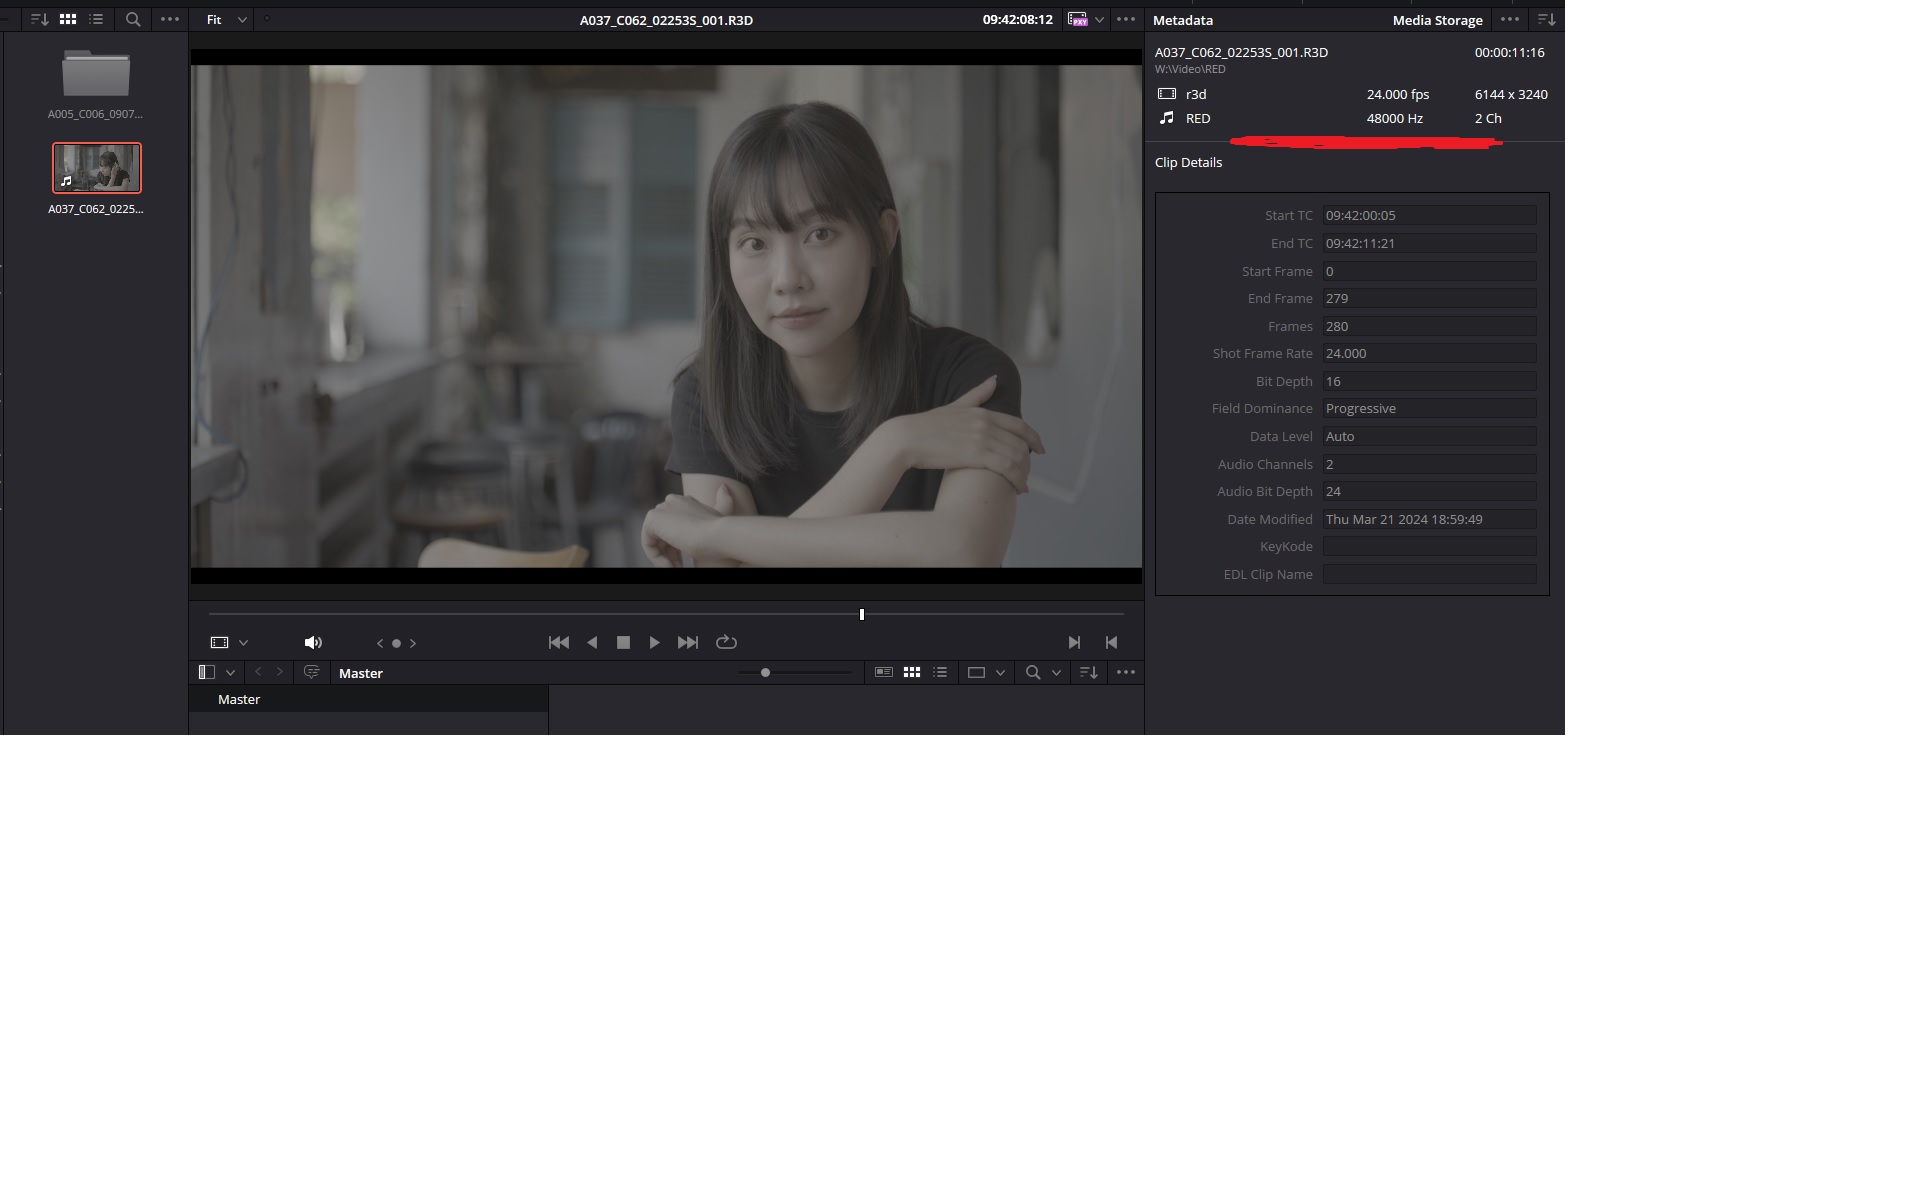Adjust the media pool thumbnail size slider

(765, 673)
